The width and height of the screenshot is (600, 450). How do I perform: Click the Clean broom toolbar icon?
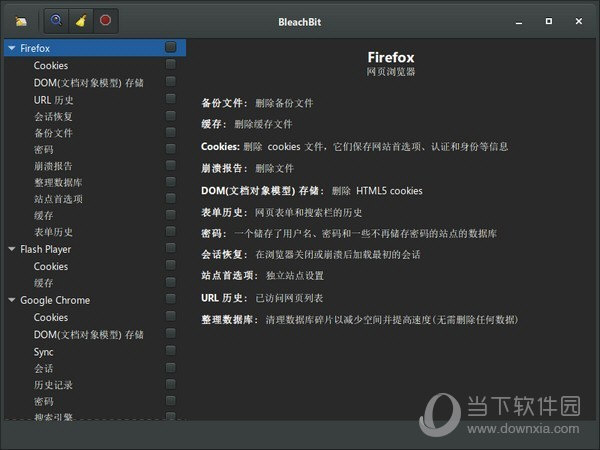click(x=81, y=21)
